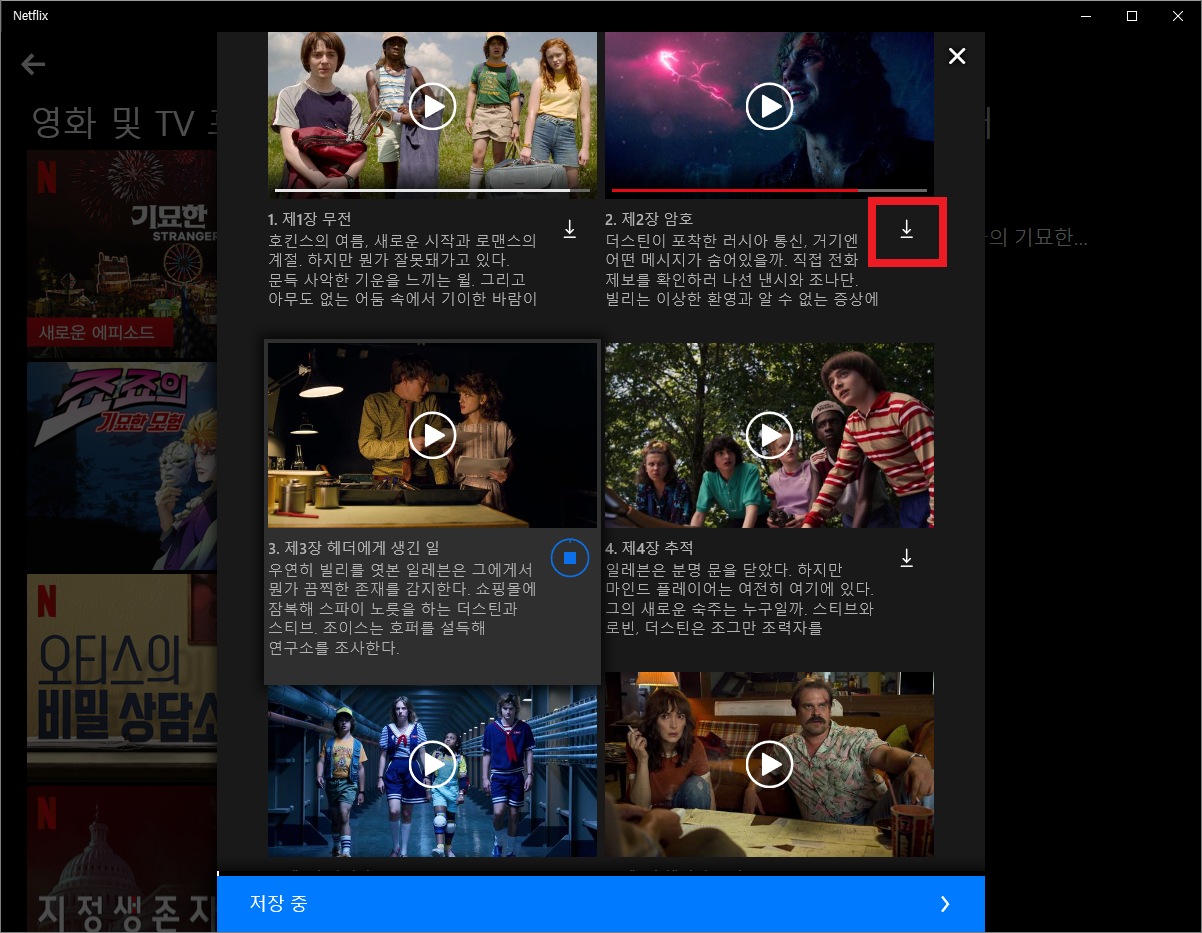Download episode 4 제4장 추적
This screenshot has width=1202, height=933.
tap(907, 558)
